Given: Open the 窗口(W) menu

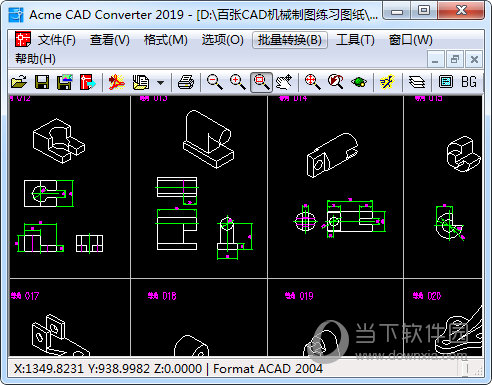Looking at the screenshot, I should 411,40.
